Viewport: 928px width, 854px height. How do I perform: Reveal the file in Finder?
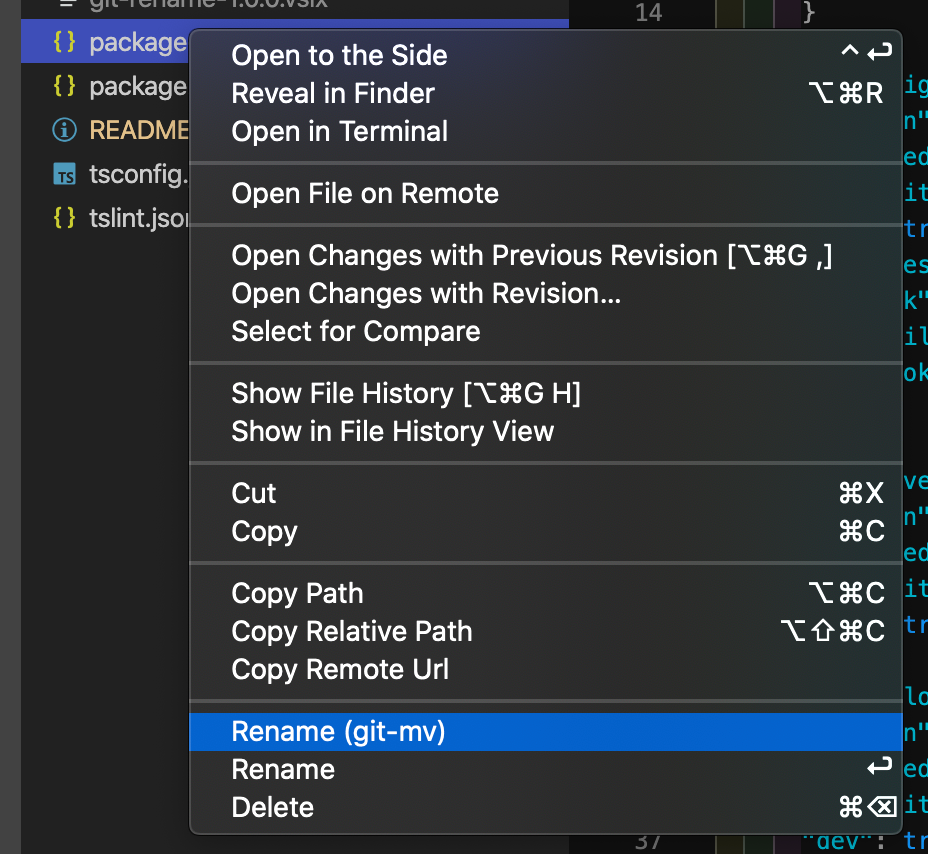click(x=332, y=94)
